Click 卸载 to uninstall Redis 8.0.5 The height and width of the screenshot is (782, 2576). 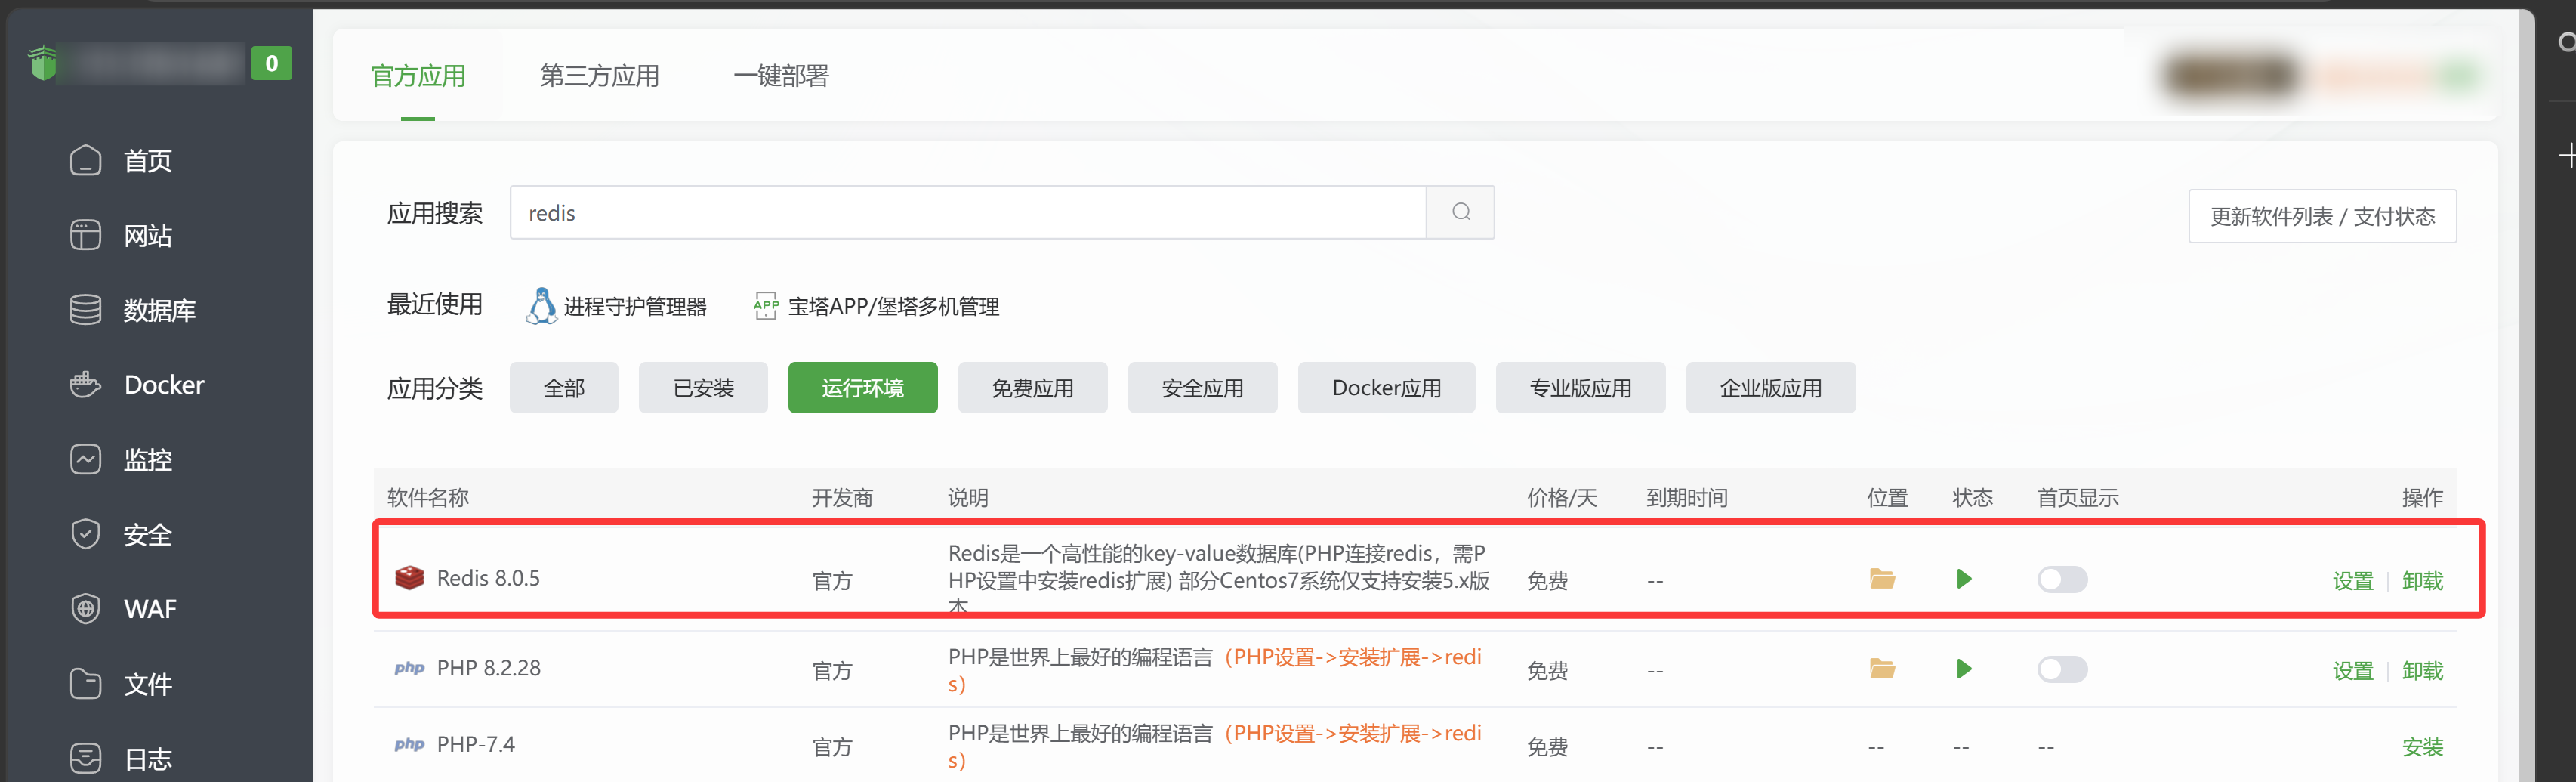(2422, 579)
